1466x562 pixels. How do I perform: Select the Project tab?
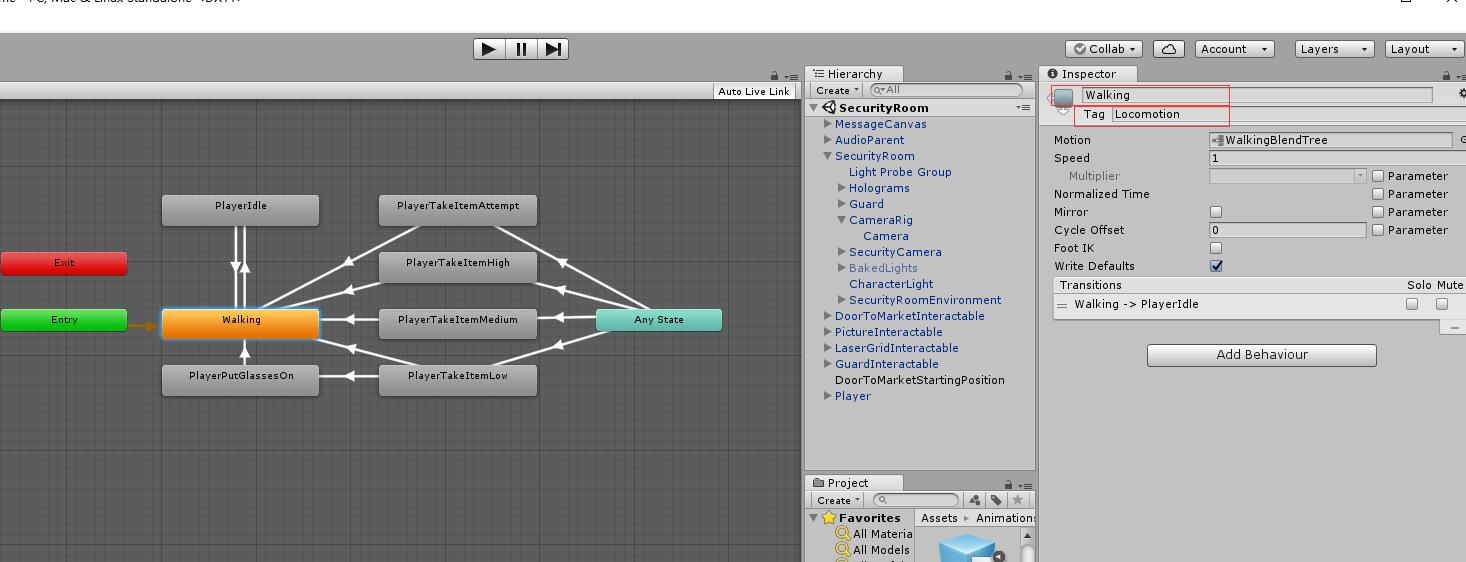coord(847,483)
